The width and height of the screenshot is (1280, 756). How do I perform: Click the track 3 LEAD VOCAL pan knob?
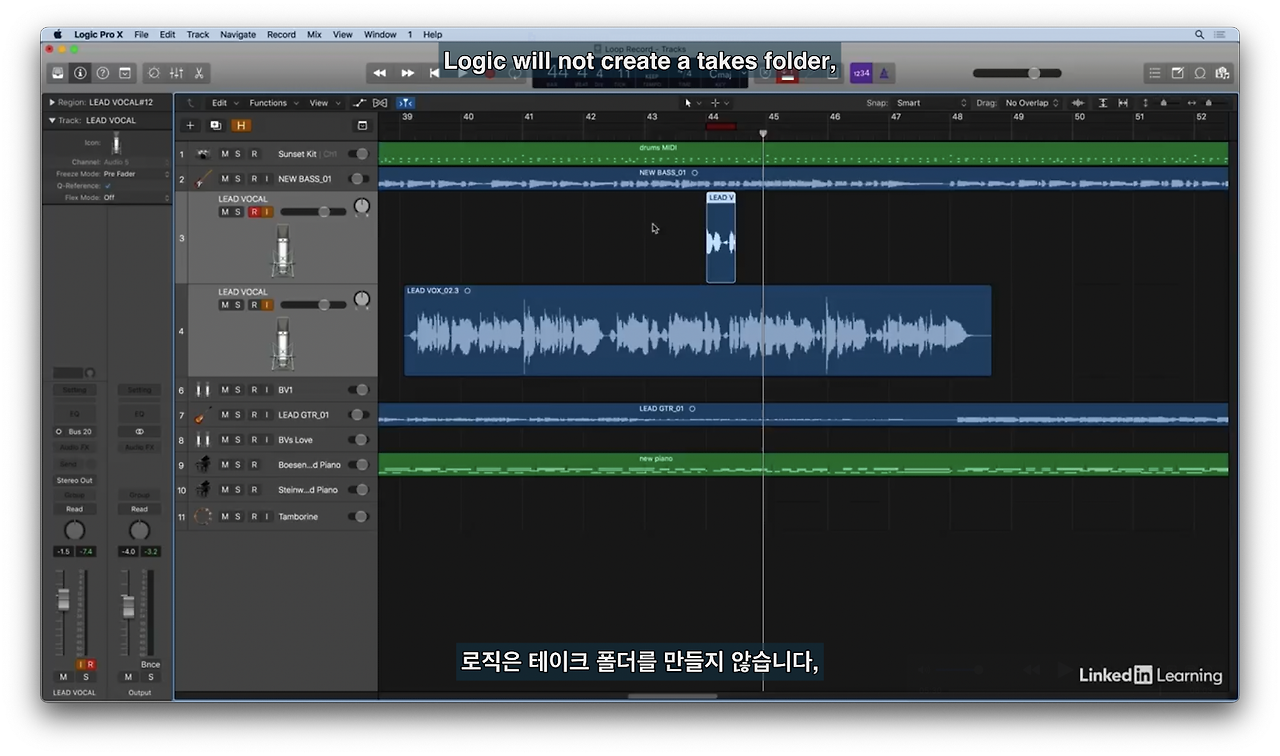point(362,207)
